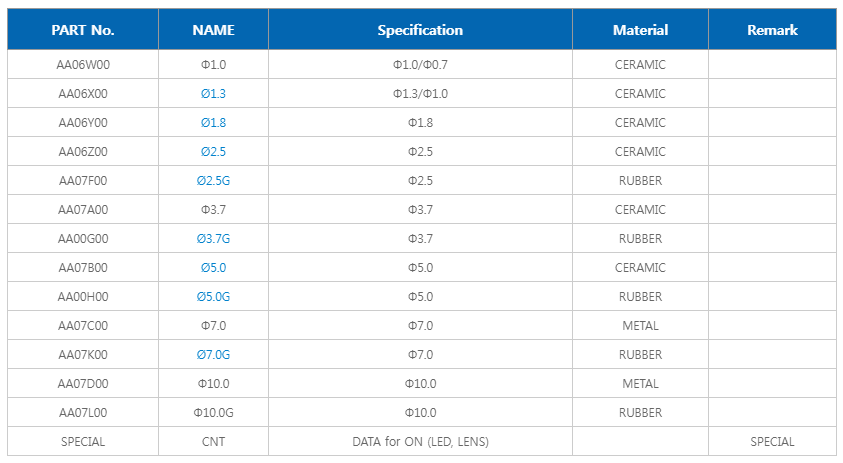The height and width of the screenshot is (463, 843).
Task: Click the Material column header
Action: 640,30
